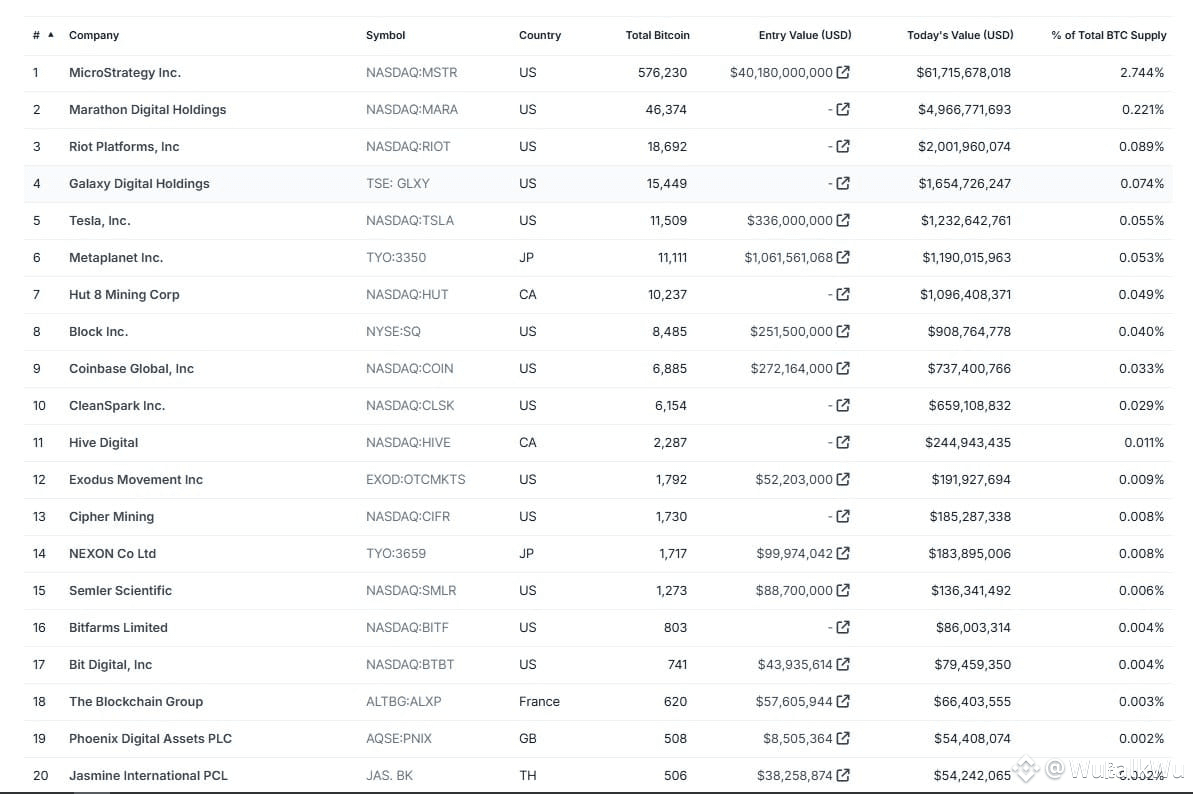Select the 576,230 Total Bitcoin value
The width and height of the screenshot is (1193, 794).
click(662, 72)
